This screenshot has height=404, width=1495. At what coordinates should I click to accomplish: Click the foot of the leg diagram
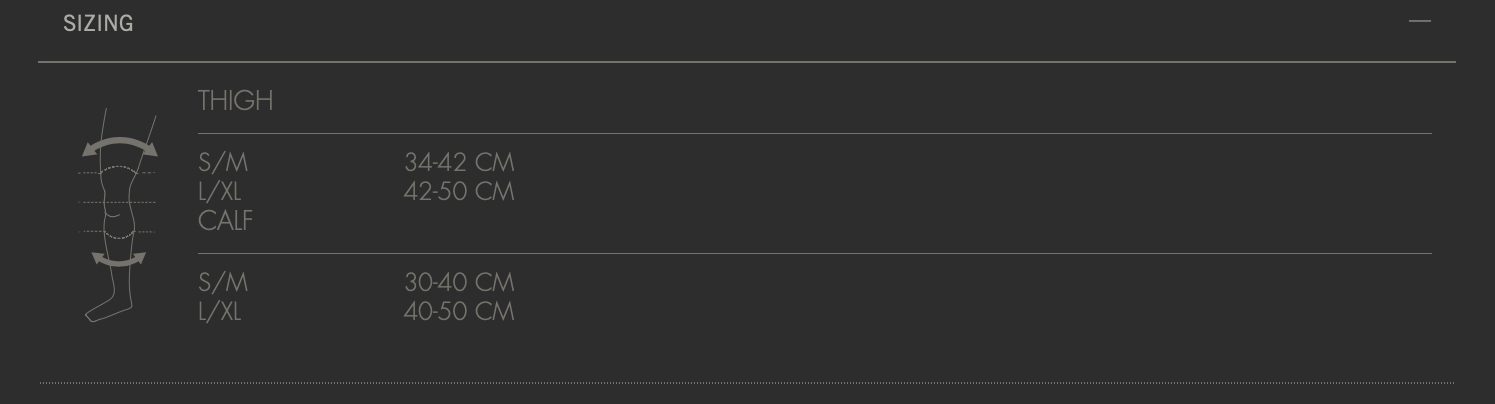(100, 311)
